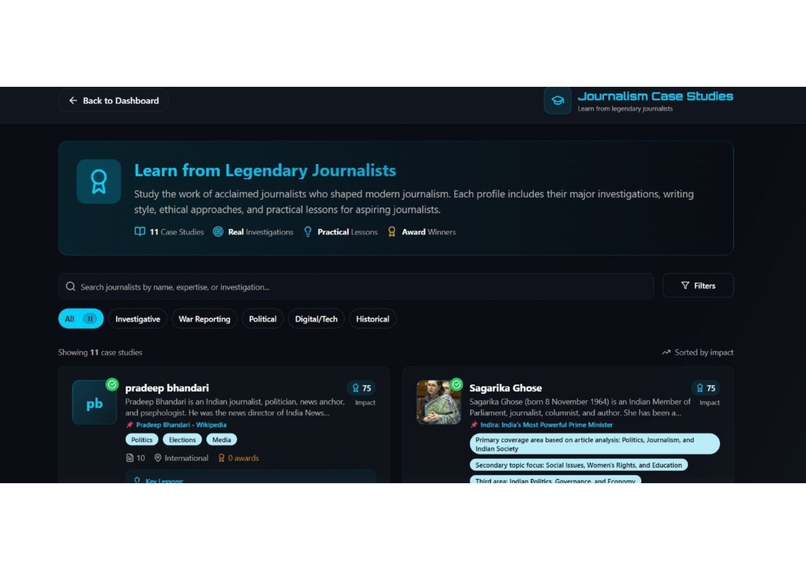Select the Digital/Tech category tab
806x570 pixels.
[x=316, y=319]
